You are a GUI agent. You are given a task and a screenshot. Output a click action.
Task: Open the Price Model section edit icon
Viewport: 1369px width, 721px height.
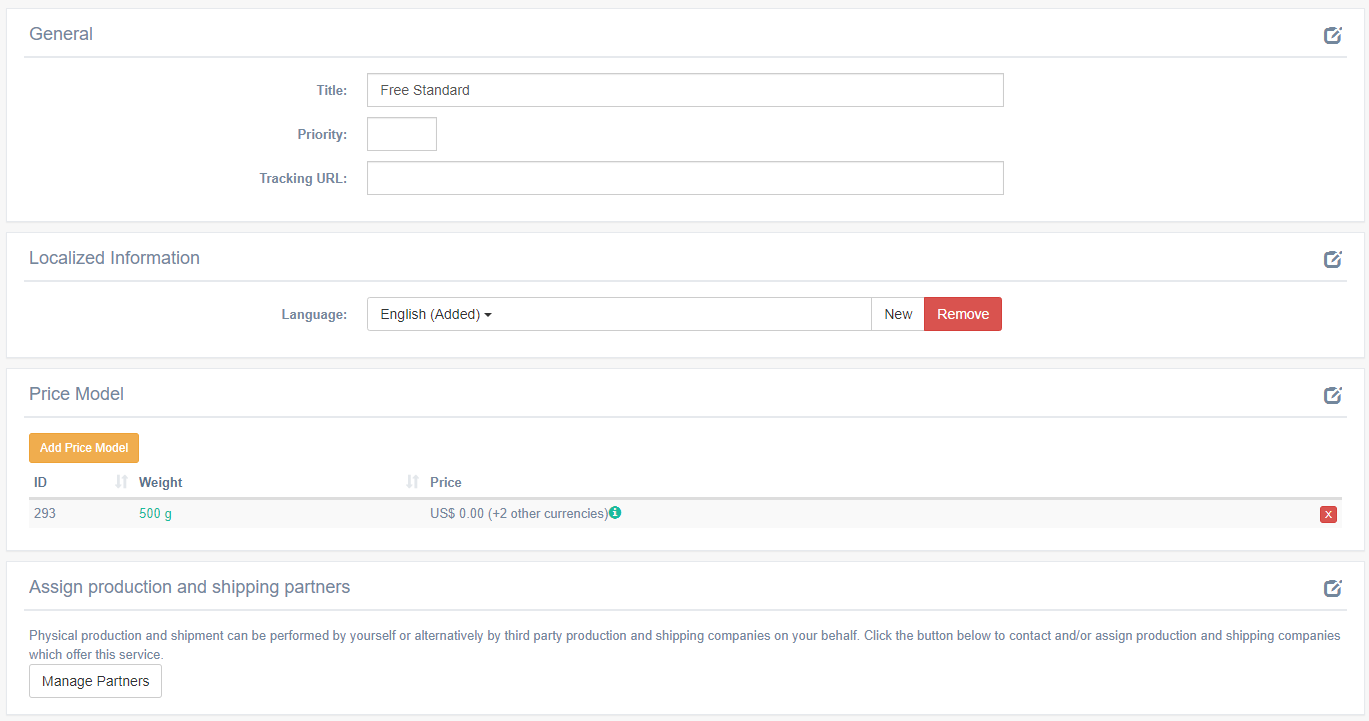[1332, 395]
